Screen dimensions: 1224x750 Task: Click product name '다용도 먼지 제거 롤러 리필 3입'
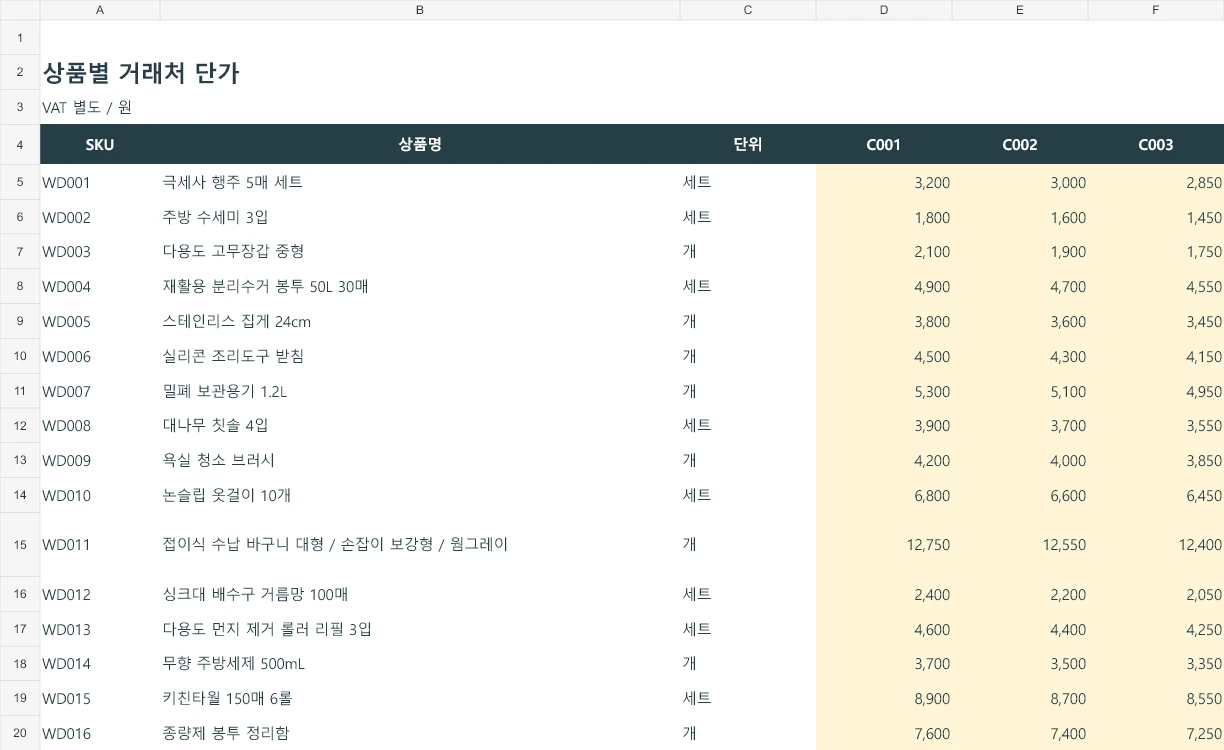267,629
